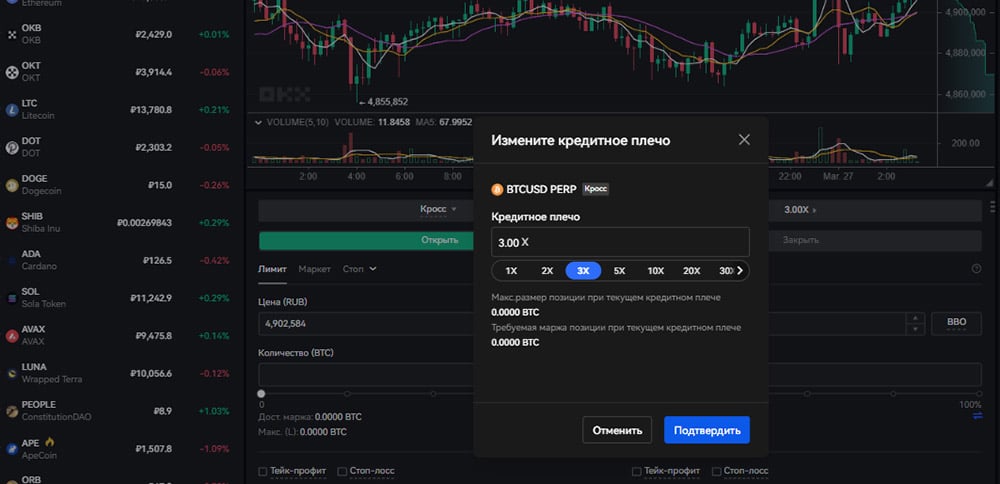Select 10X leverage preset

pos(656,270)
